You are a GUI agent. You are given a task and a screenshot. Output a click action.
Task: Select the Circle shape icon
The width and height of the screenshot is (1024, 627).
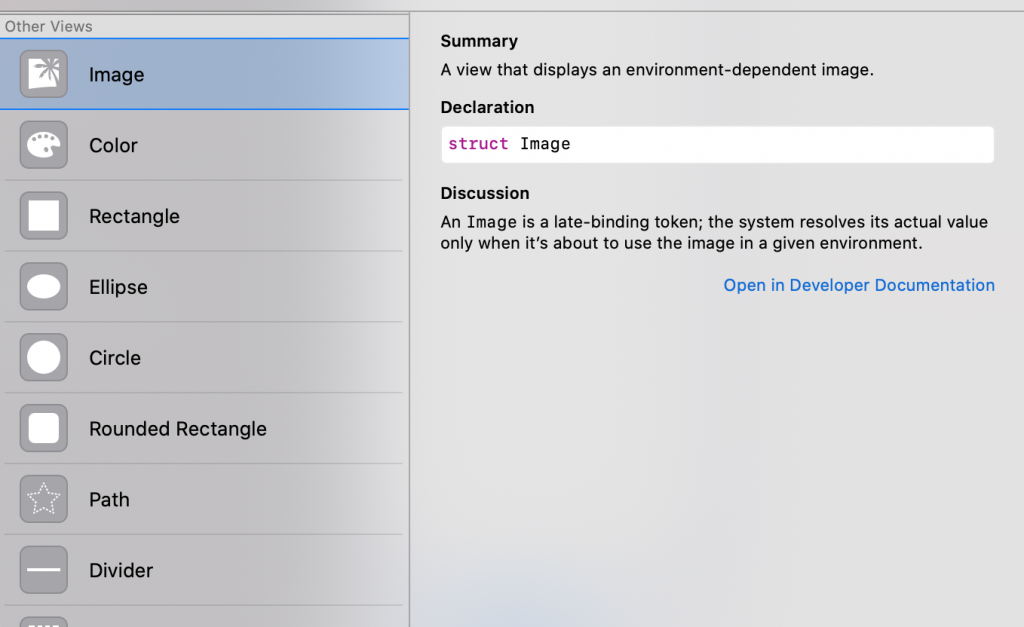pyautogui.click(x=44, y=358)
